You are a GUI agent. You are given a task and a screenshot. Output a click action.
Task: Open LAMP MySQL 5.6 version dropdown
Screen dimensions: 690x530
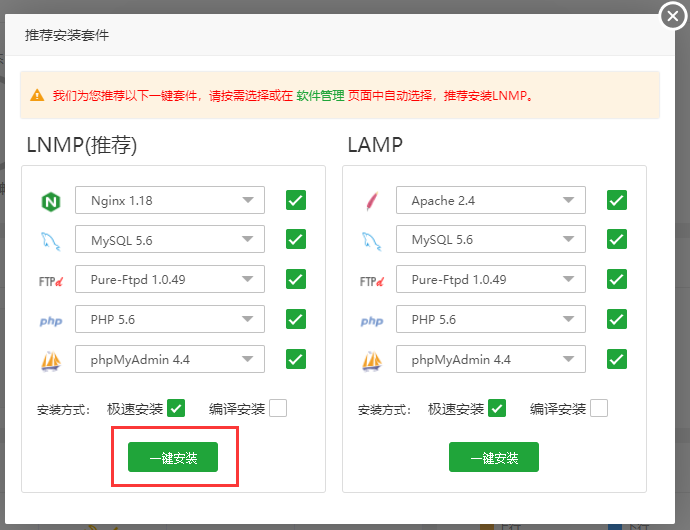pyautogui.click(x=491, y=239)
